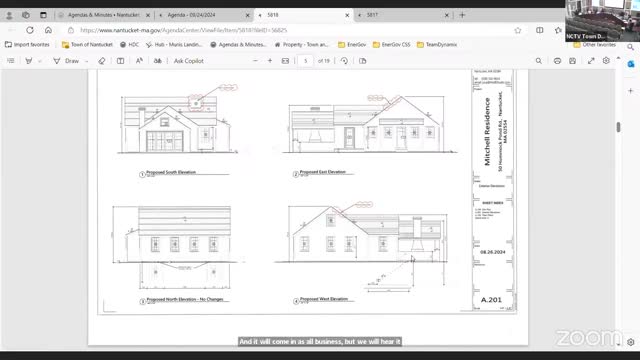Refresh the browser page
This screenshot has width=640, height=360.
click(x=30, y=30)
